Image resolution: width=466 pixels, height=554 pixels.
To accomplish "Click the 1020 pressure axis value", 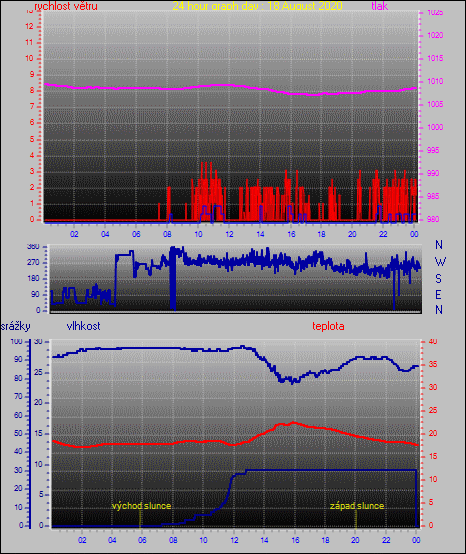I will pyautogui.click(x=435, y=35).
